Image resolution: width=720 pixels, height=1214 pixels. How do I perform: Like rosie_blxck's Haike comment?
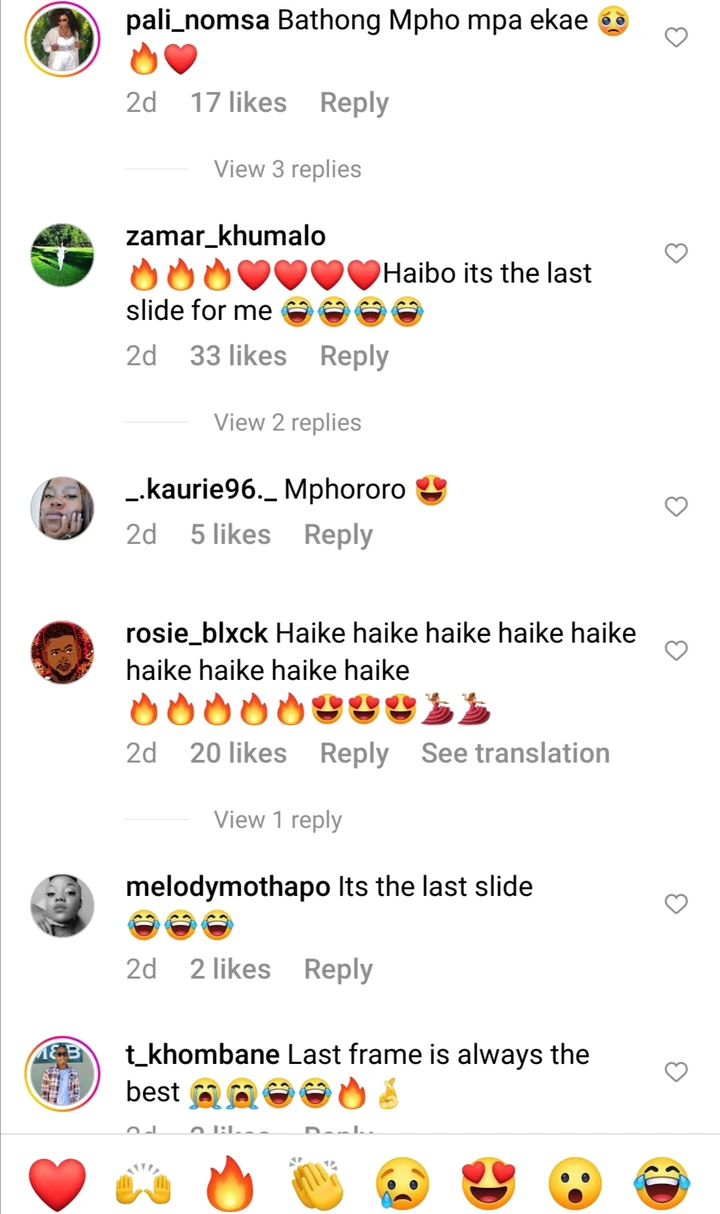[677, 650]
